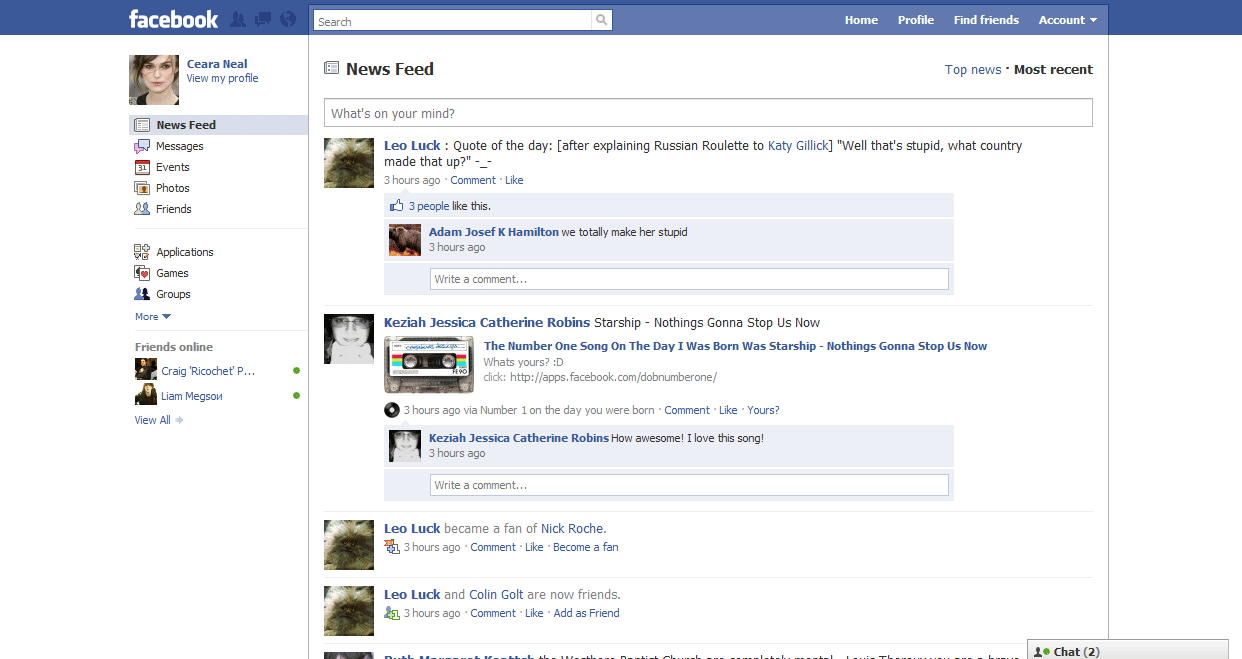Click the vinyl record app icon
1242x659 pixels.
click(x=392, y=410)
